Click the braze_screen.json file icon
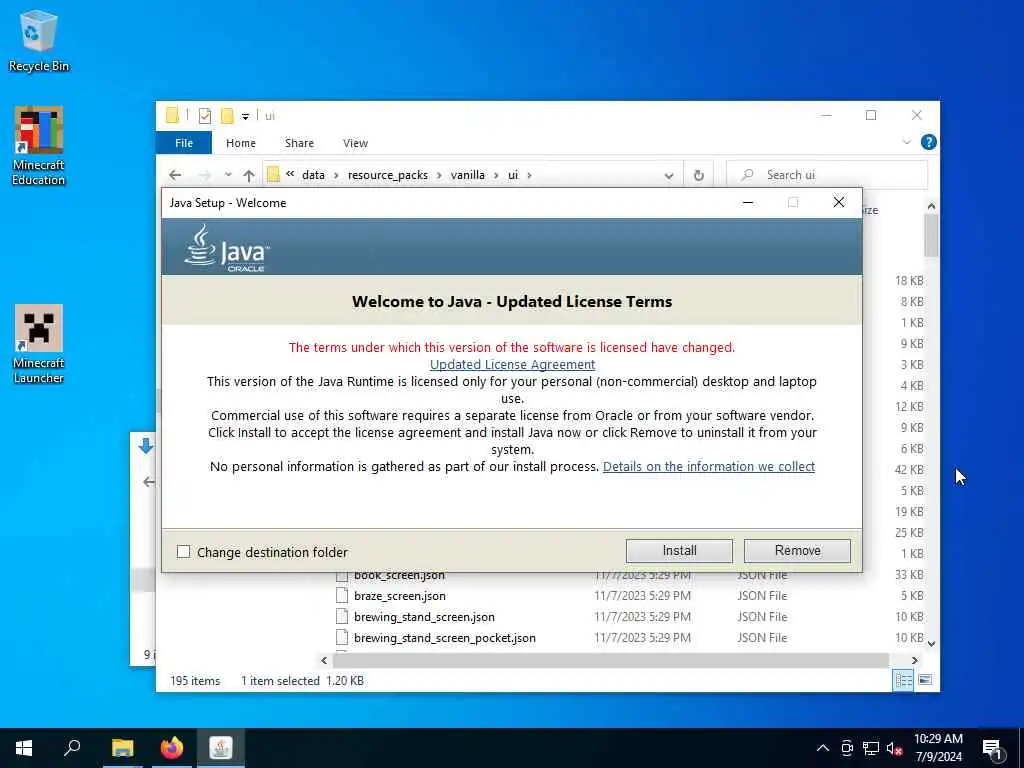Viewport: 1024px width, 768px height. coord(342,596)
